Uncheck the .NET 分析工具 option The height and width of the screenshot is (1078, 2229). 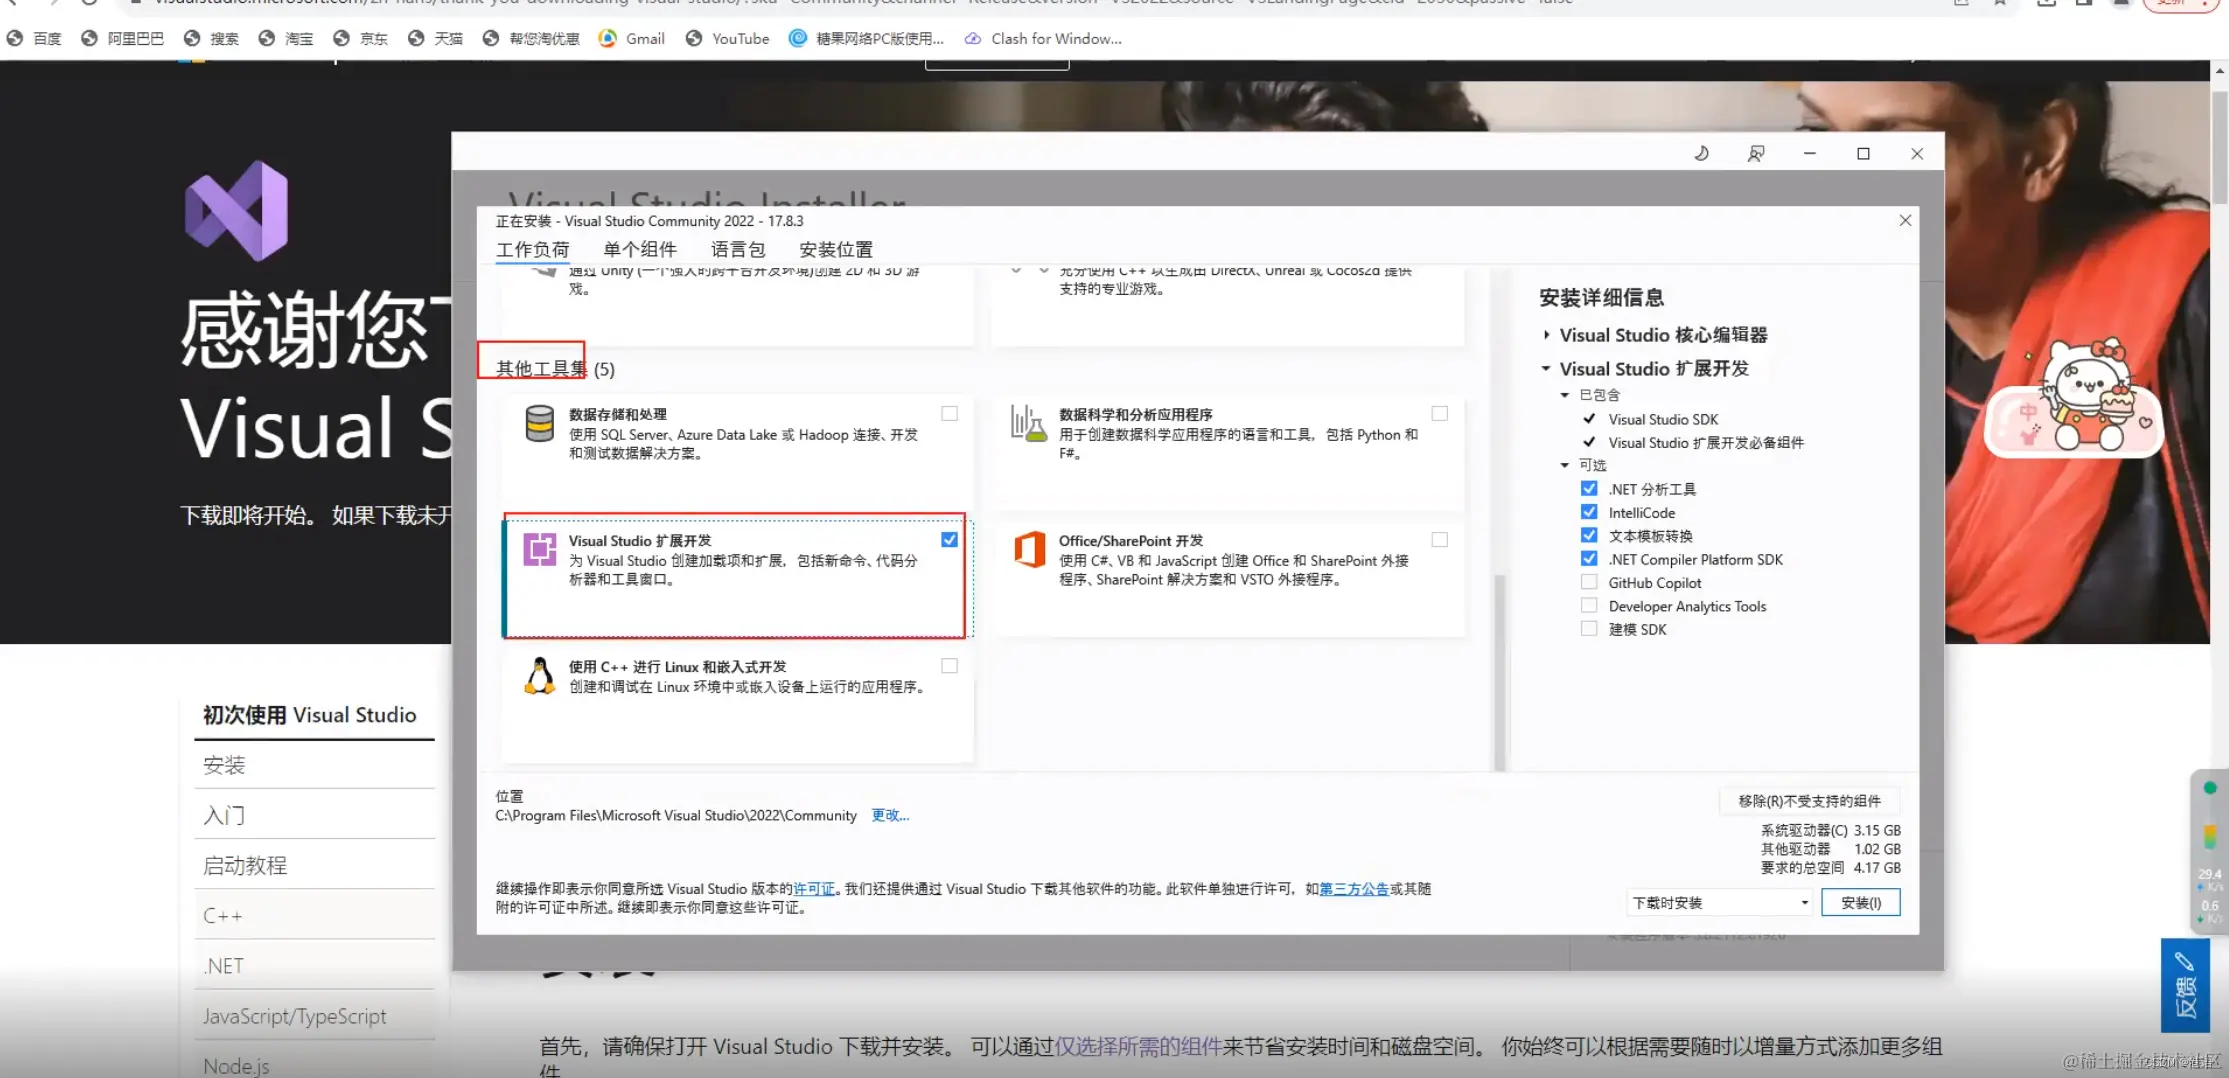point(1589,488)
